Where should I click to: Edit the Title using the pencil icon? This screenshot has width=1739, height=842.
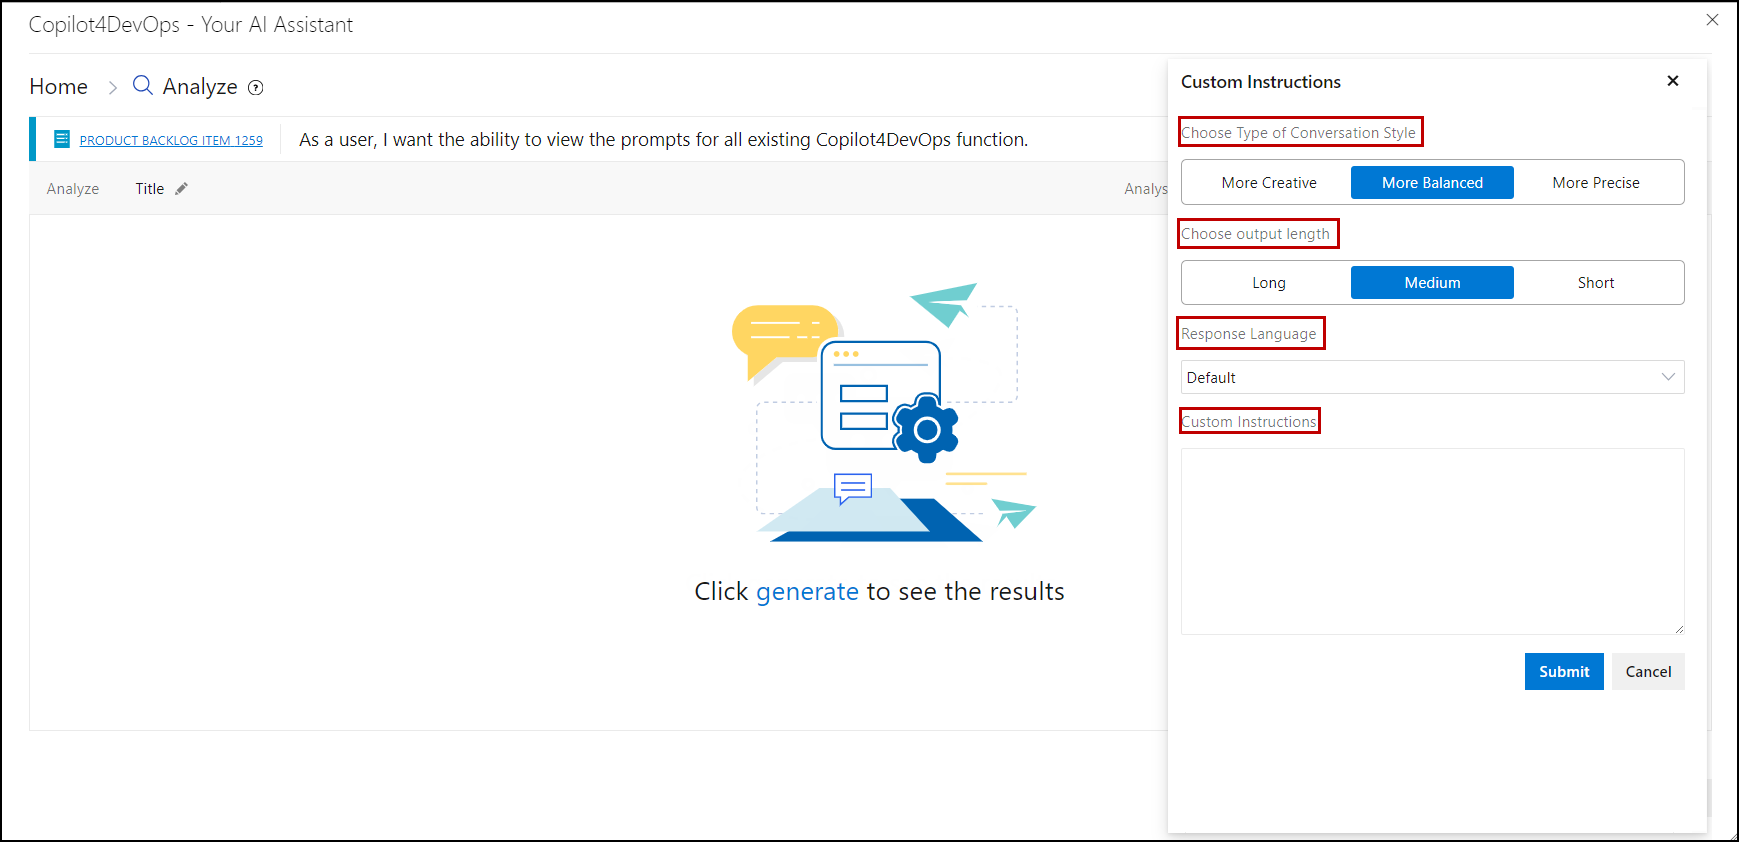tap(181, 188)
